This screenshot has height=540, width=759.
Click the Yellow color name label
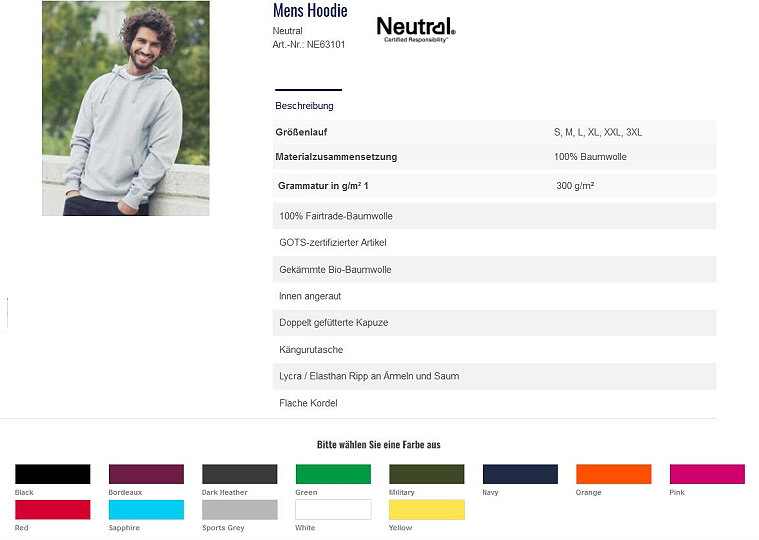tap(400, 527)
